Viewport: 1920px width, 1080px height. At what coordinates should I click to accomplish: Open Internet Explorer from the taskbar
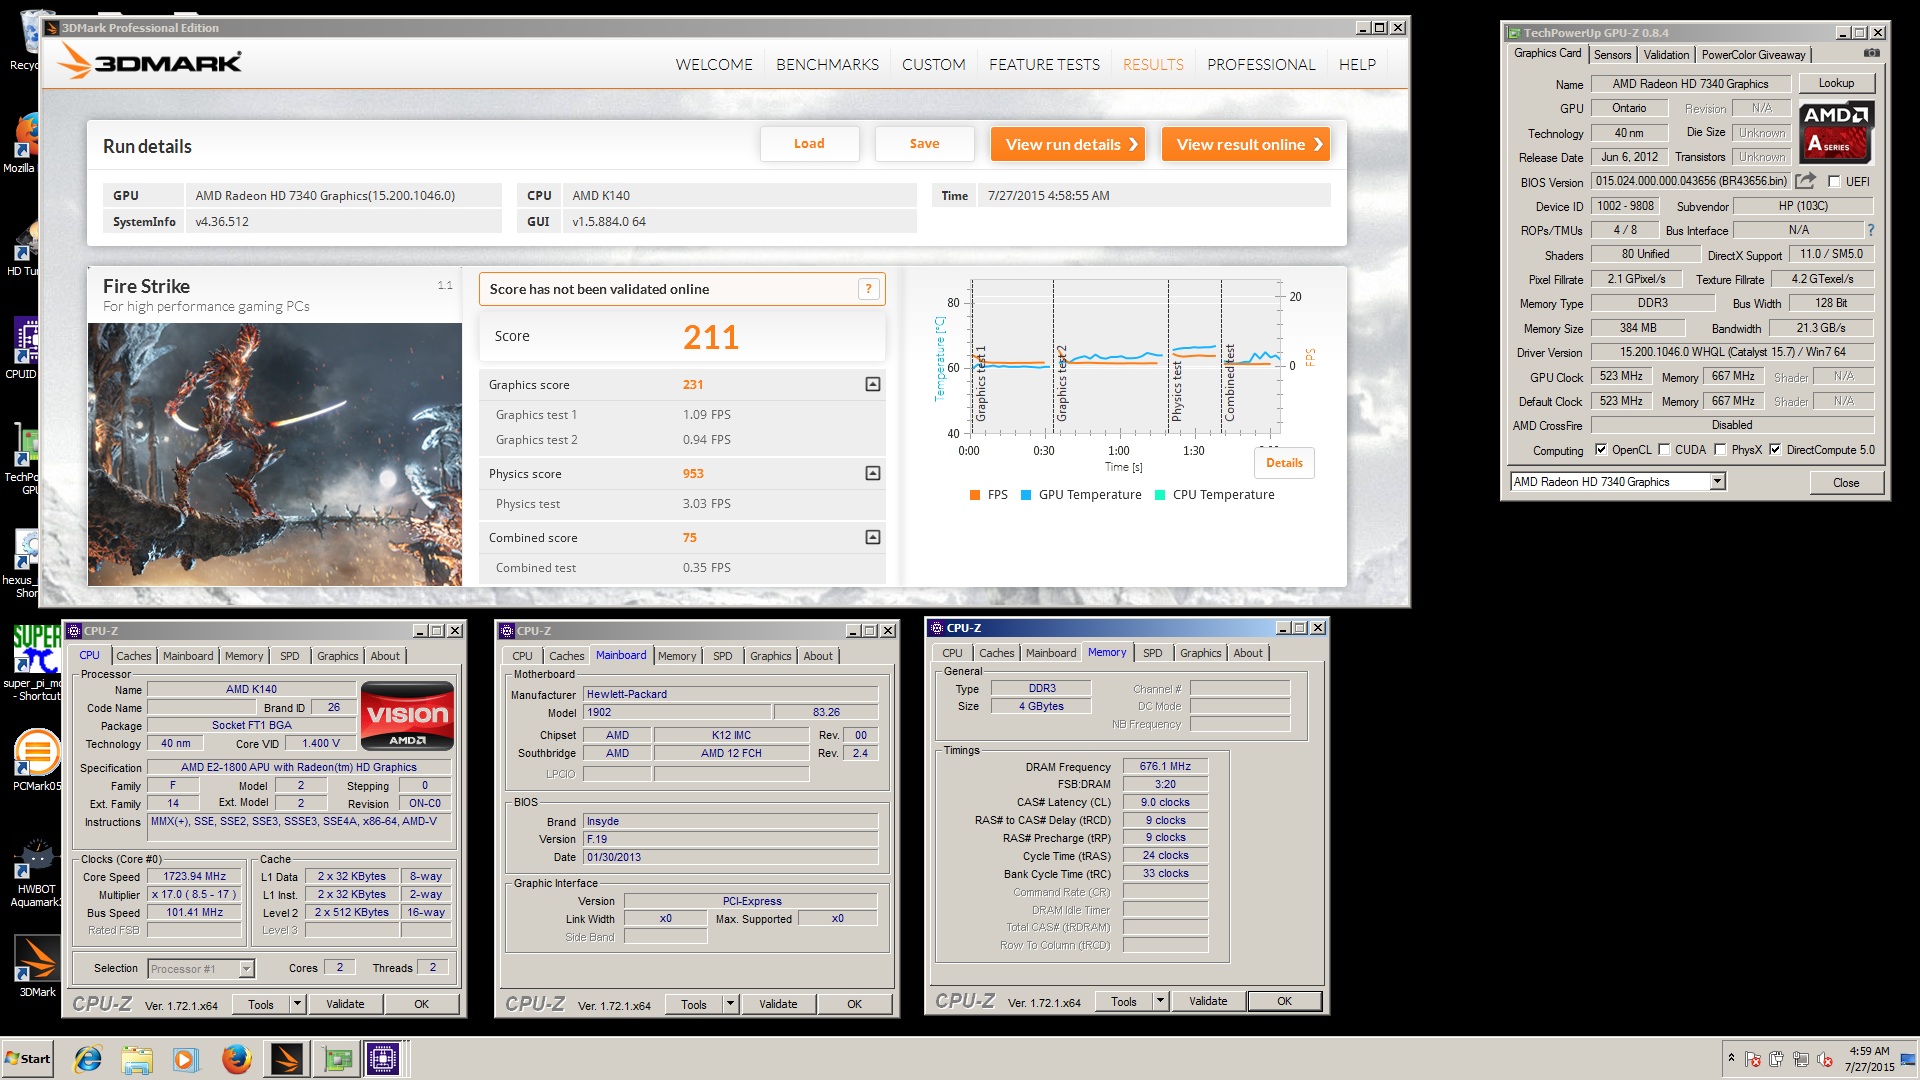(89, 1058)
